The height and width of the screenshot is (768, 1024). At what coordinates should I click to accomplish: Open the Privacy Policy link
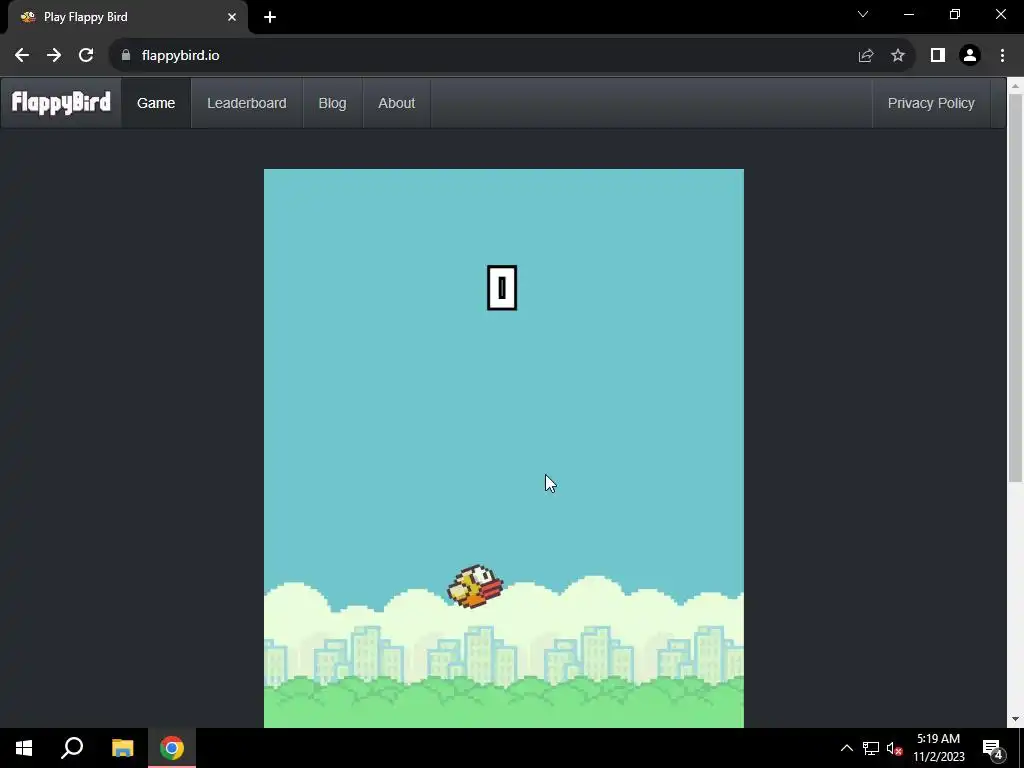point(931,103)
